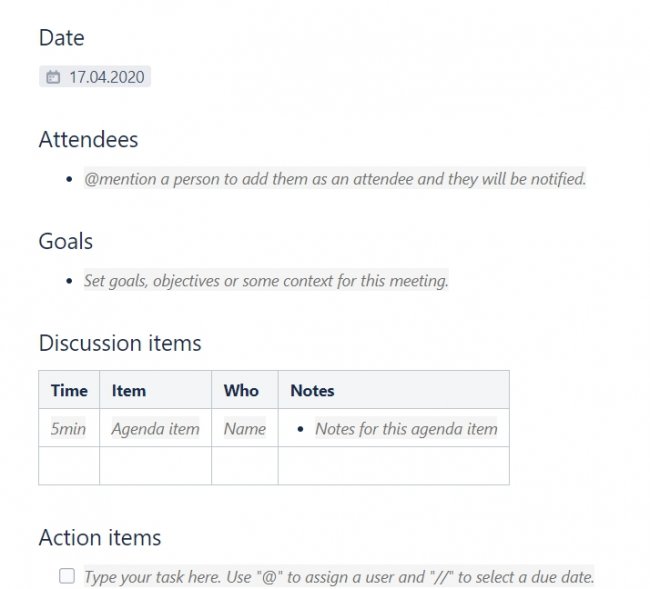Screen dimensions: 650x589
Task: Click the empty Notes cell in second row
Action: click(x=393, y=466)
